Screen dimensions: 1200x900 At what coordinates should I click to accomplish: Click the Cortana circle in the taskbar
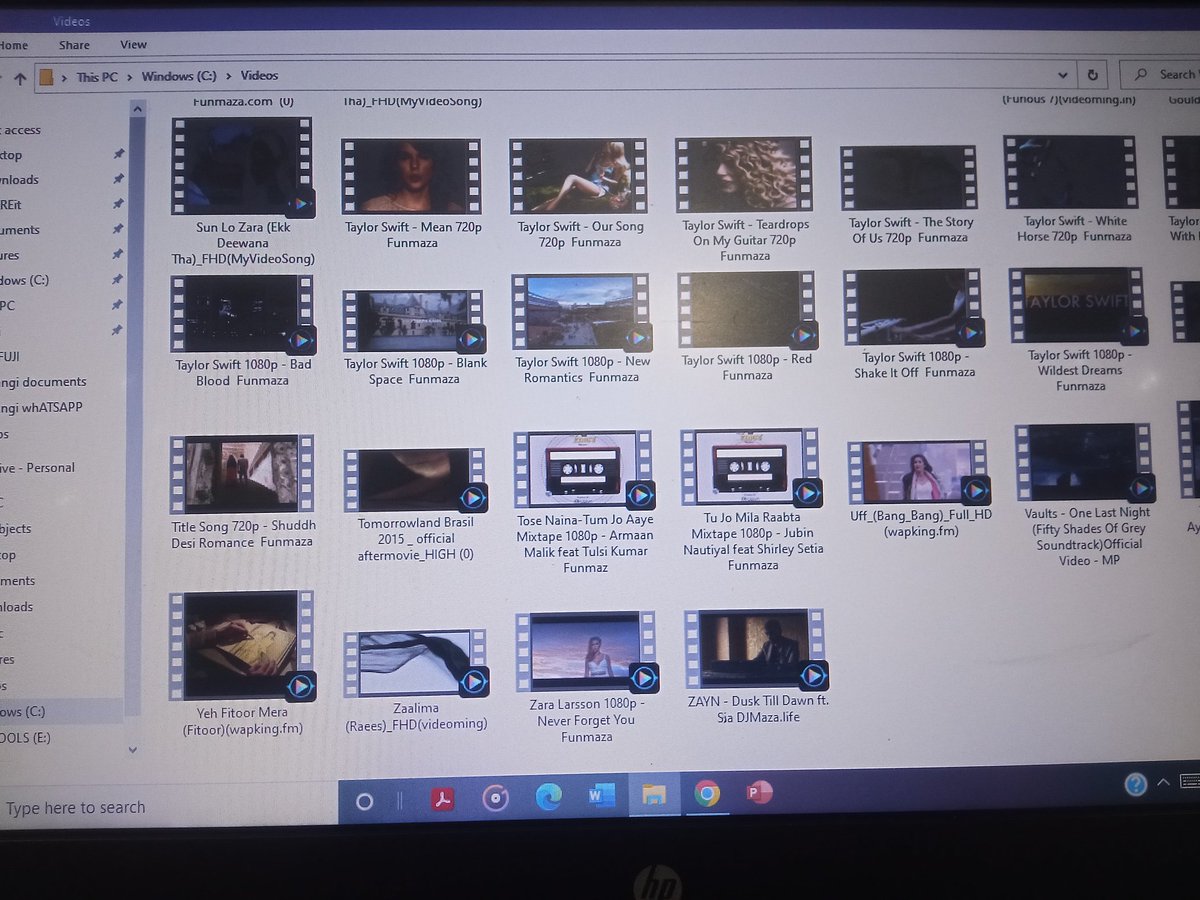(x=364, y=801)
